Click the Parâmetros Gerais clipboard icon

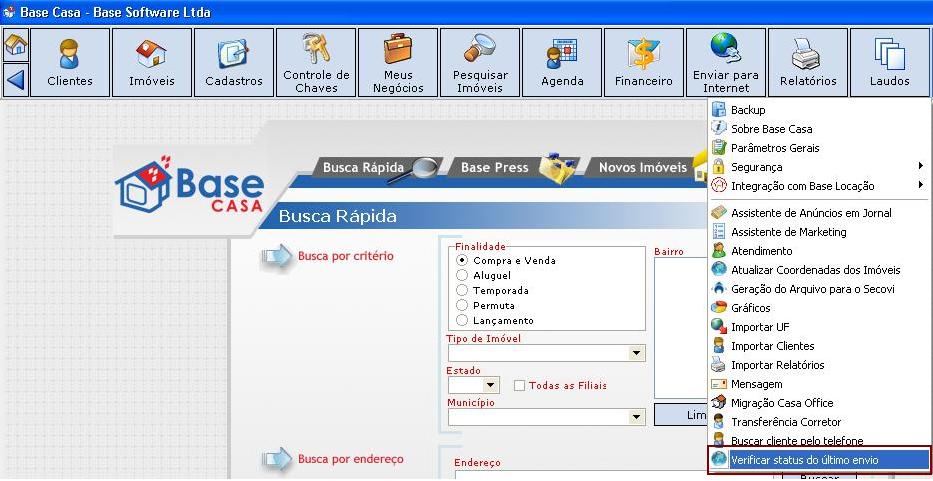click(719, 147)
